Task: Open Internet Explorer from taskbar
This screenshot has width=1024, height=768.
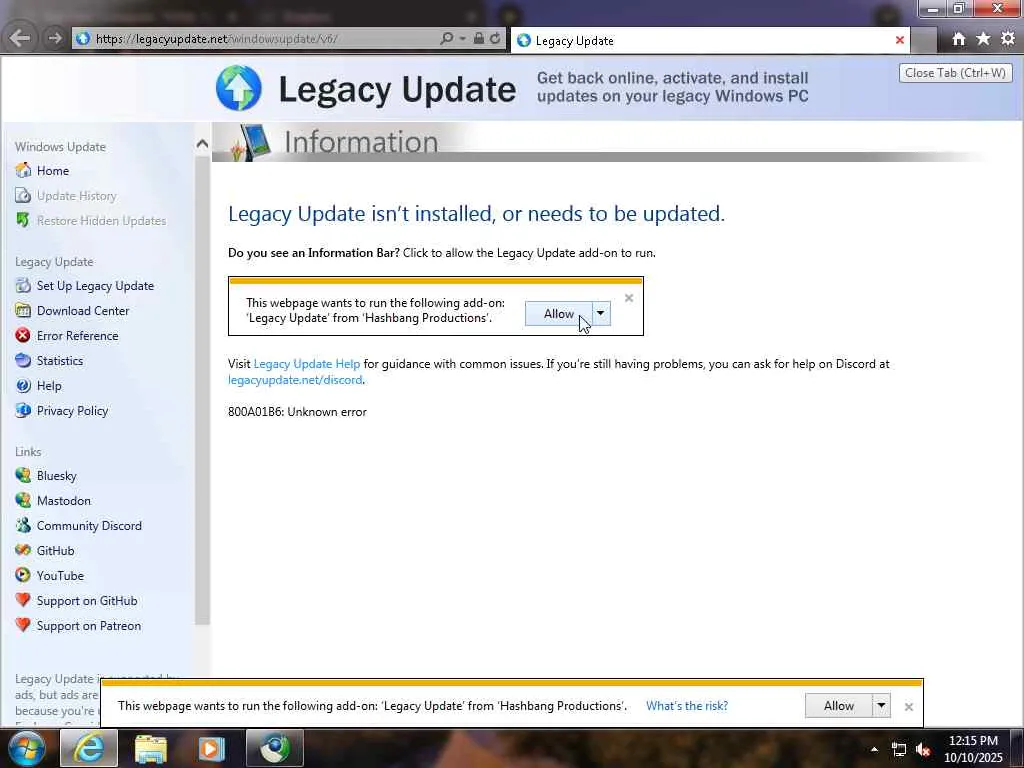Action: click(89, 748)
